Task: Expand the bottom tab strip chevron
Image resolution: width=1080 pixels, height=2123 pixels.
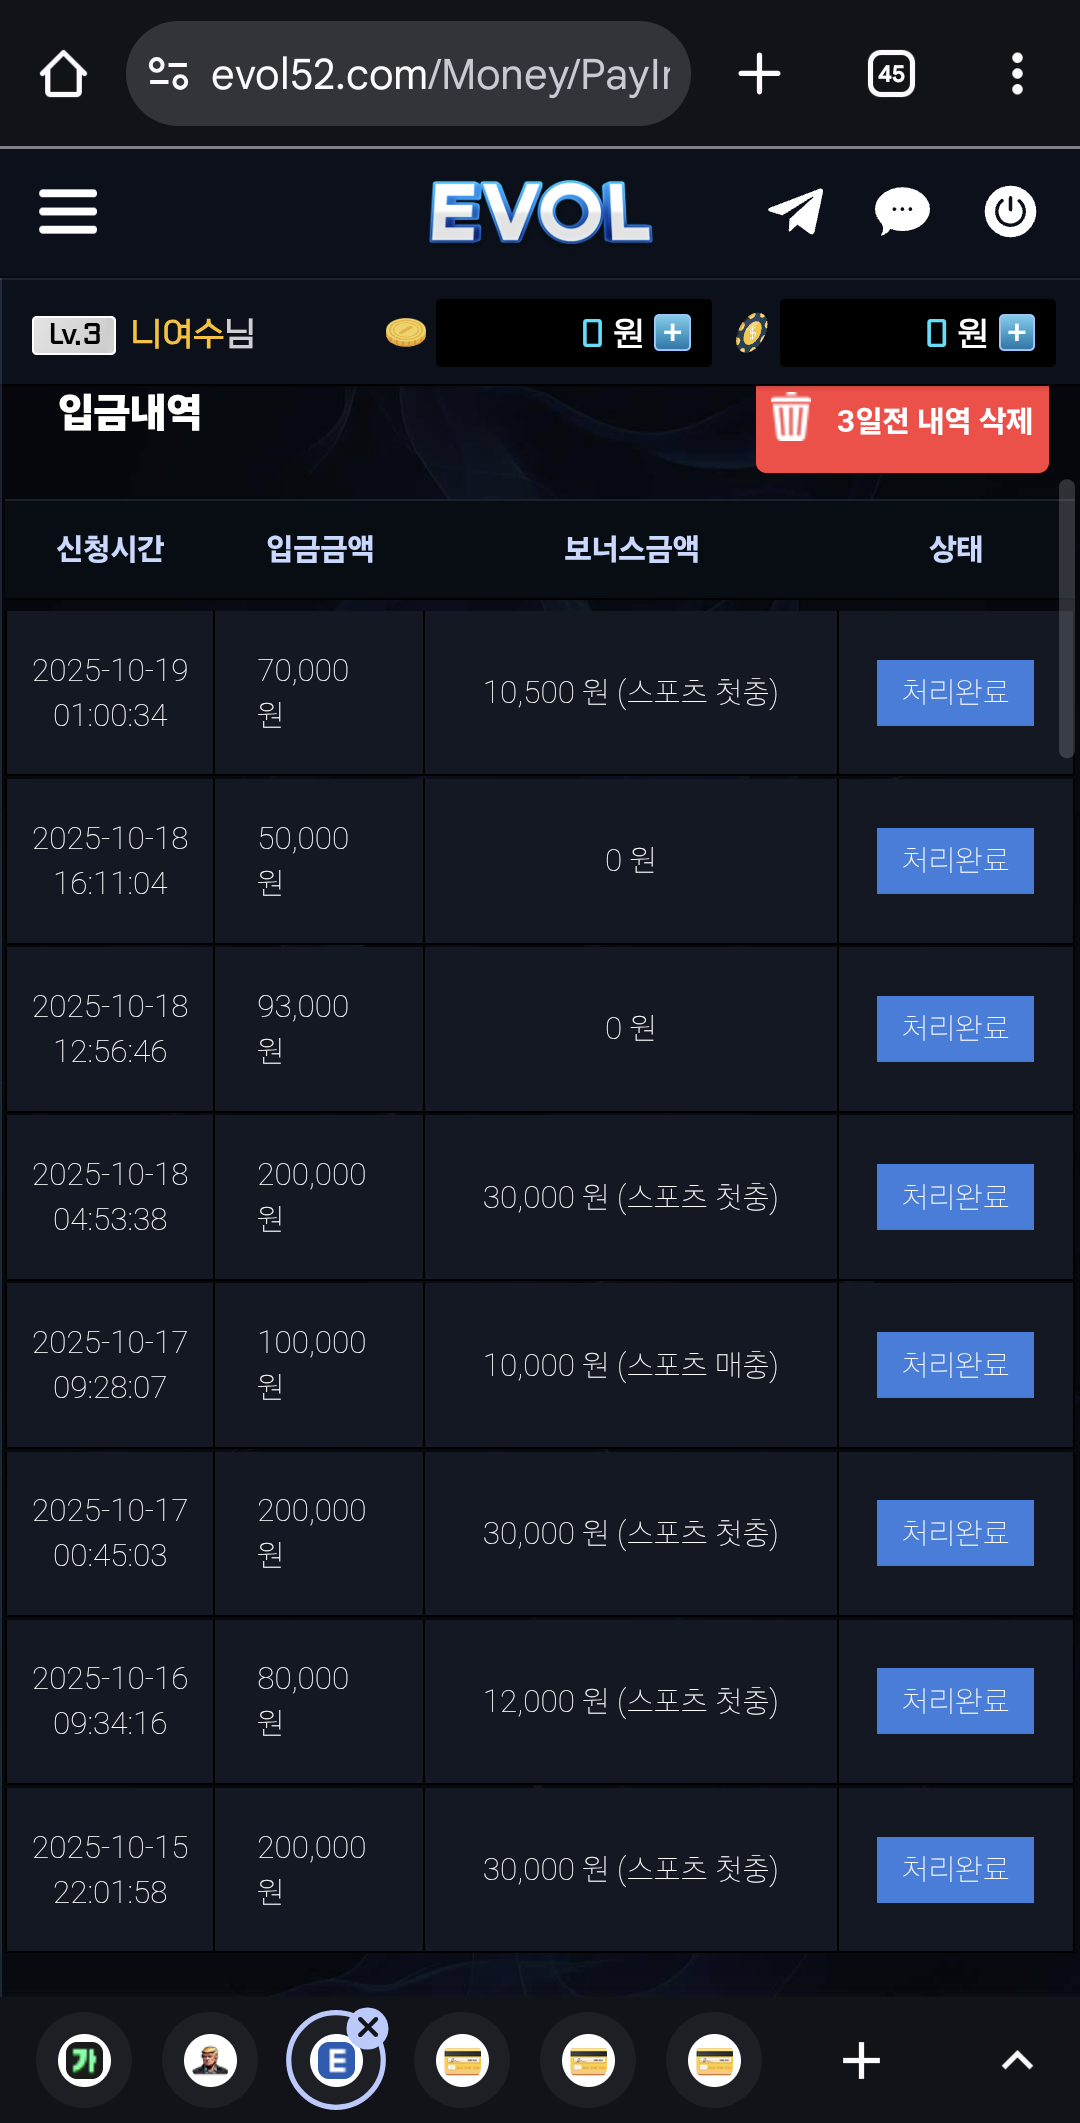Action: pos(1017,2061)
